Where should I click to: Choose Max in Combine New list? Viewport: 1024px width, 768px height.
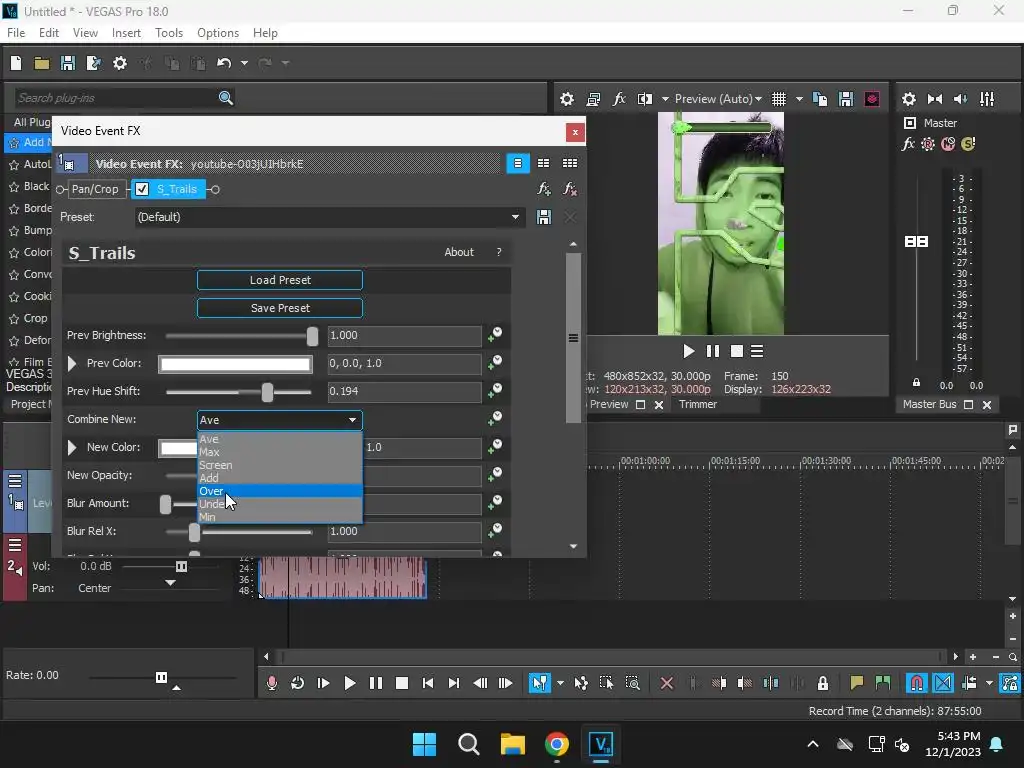pyautogui.click(x=280, y=452)
